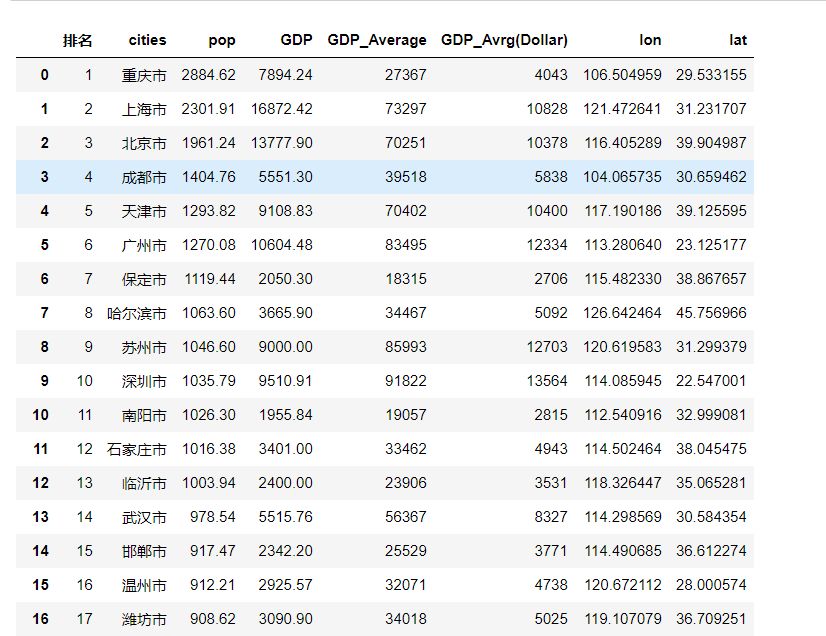This screenshot has width=826, height=636.
Task: Select city cell 北京市
Action: click(x=144, y=143)
